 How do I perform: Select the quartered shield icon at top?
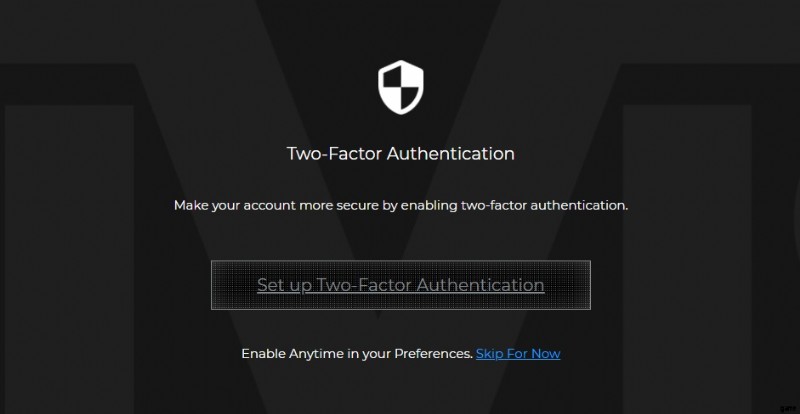pos(400,87)
